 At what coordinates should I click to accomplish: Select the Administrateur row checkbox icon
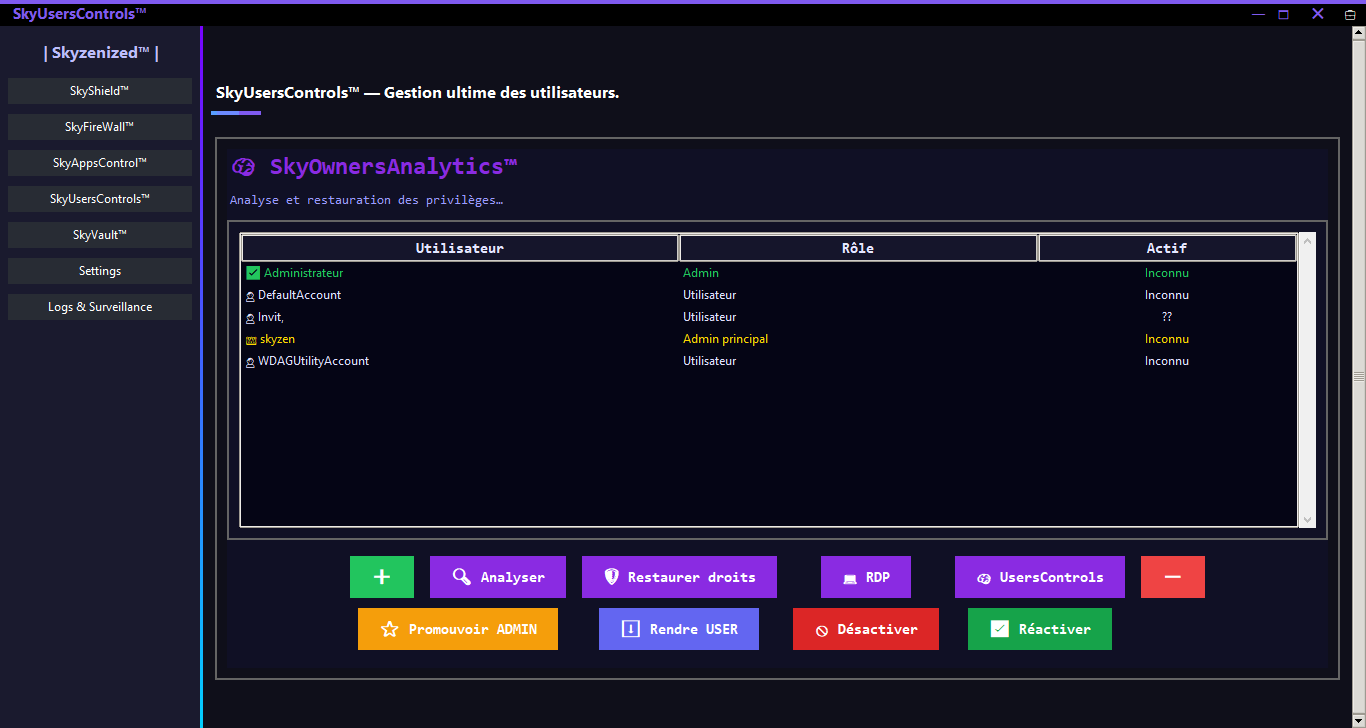coord(253,273)
